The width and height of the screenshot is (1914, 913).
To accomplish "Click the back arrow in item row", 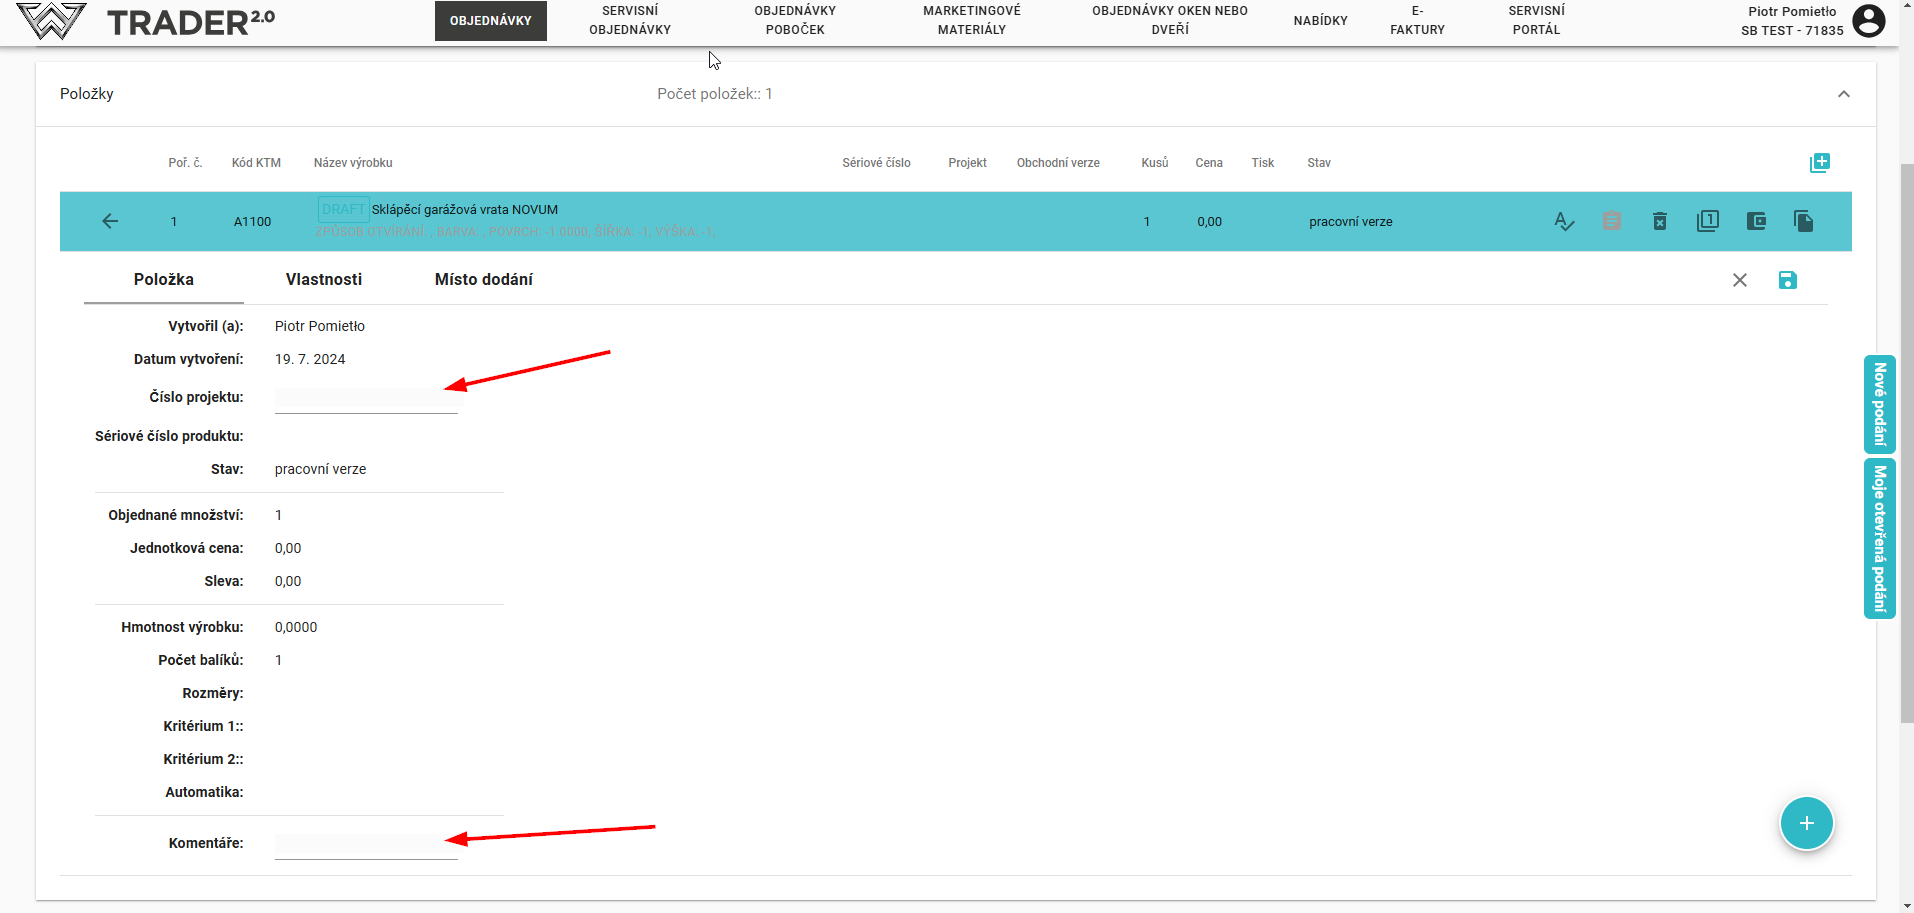I will click(110, 221).
